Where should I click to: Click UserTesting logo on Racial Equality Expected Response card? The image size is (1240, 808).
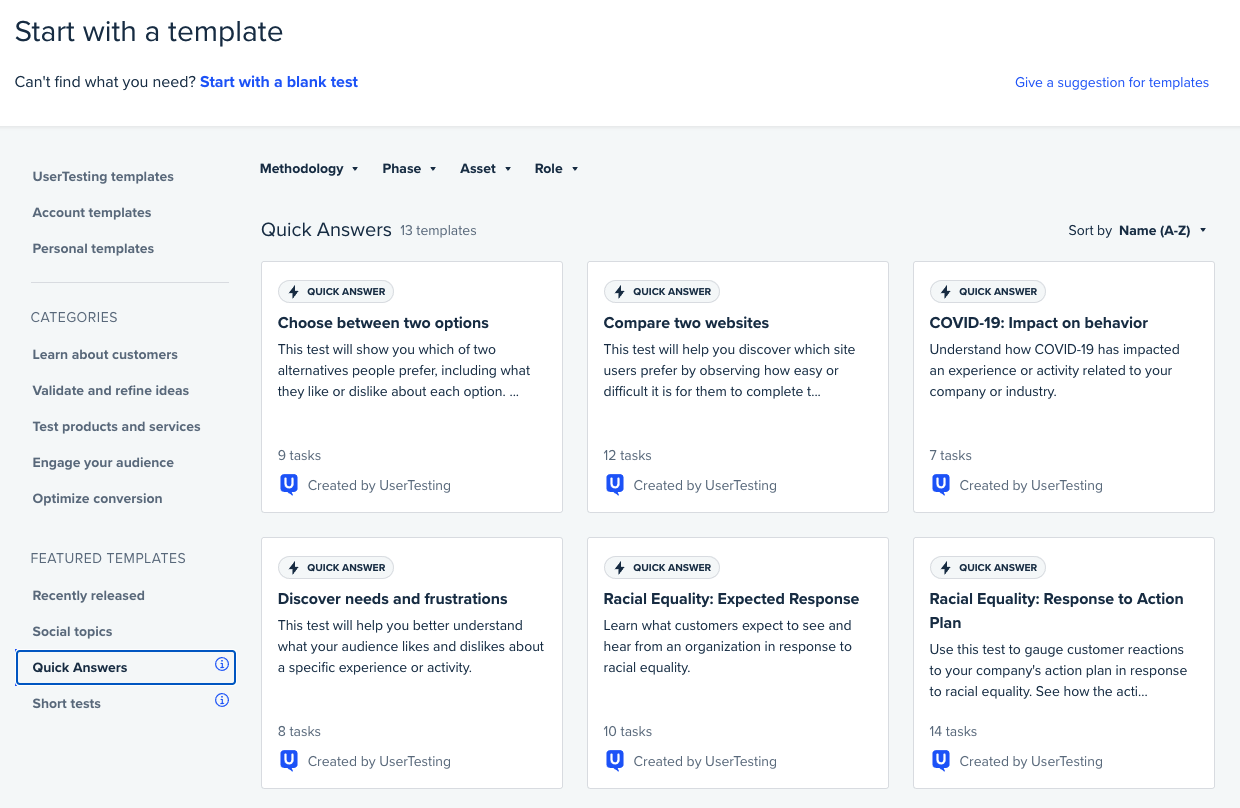click(x=615, y=761)
